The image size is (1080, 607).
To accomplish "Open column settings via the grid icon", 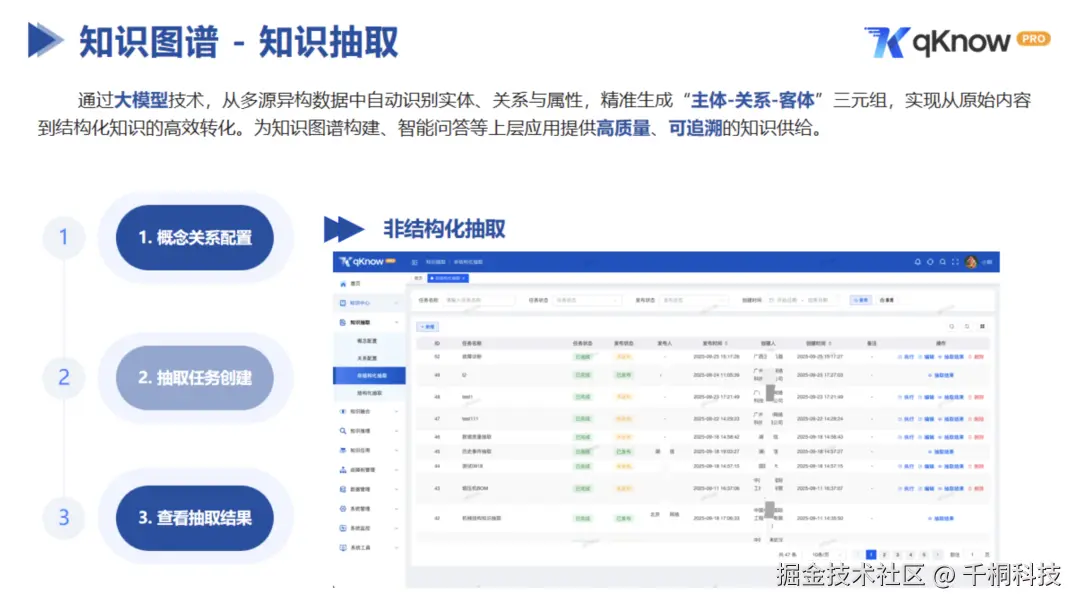I will tap(982, 326).
